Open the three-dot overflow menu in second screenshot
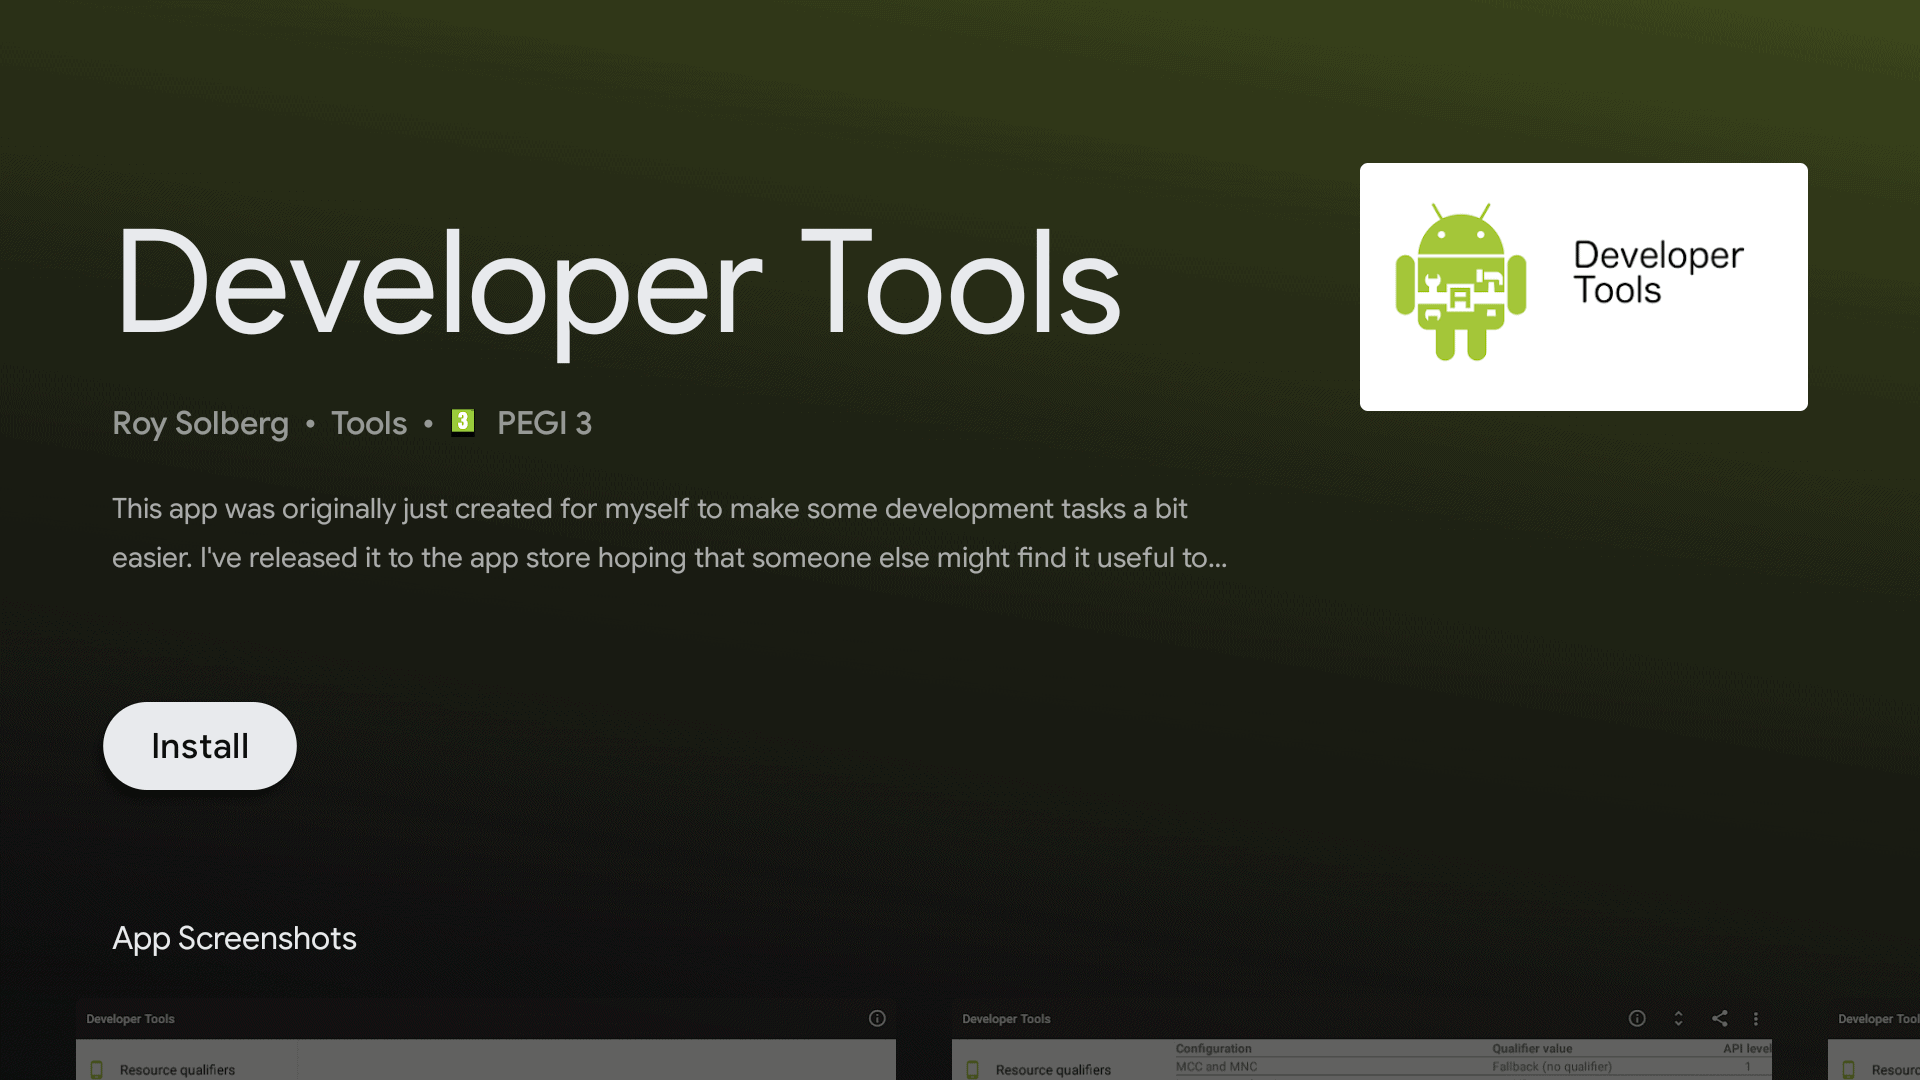Image resolution: width=1920 pixels, height=1080 pixels. (1756, 1018)
